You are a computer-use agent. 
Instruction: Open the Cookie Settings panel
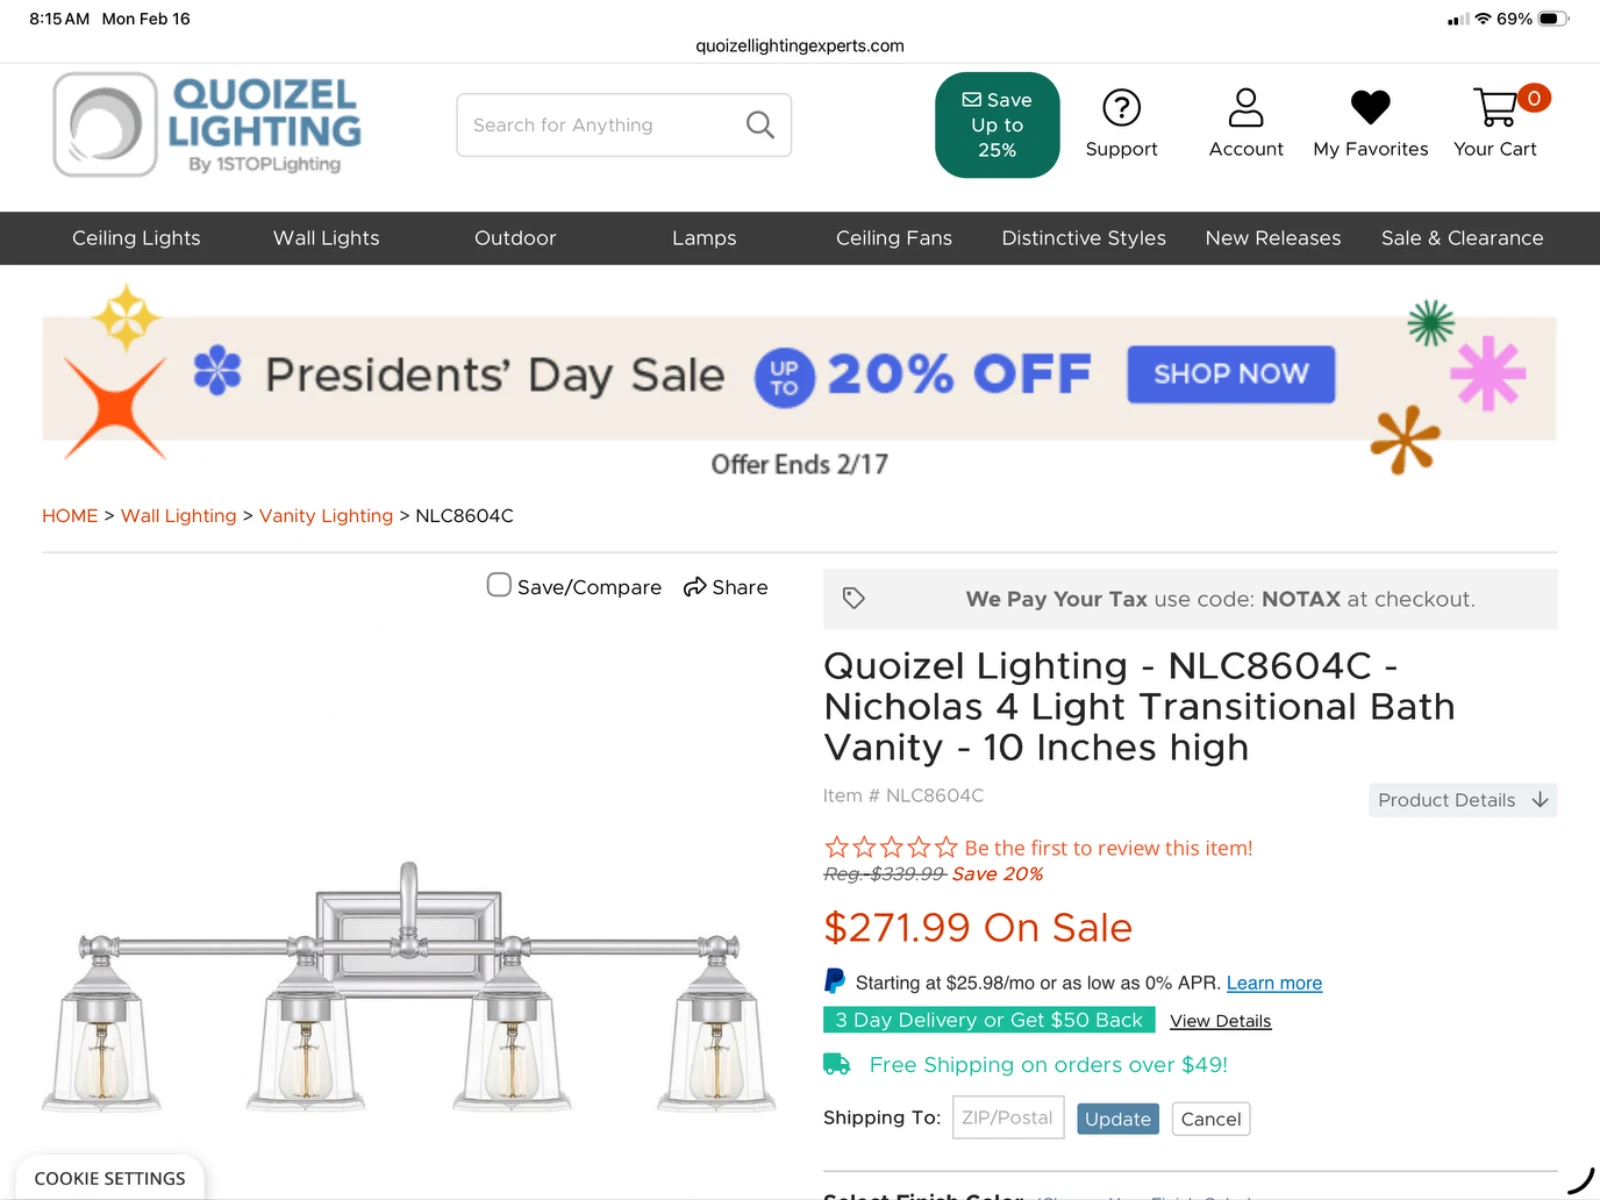point(110,1178)
